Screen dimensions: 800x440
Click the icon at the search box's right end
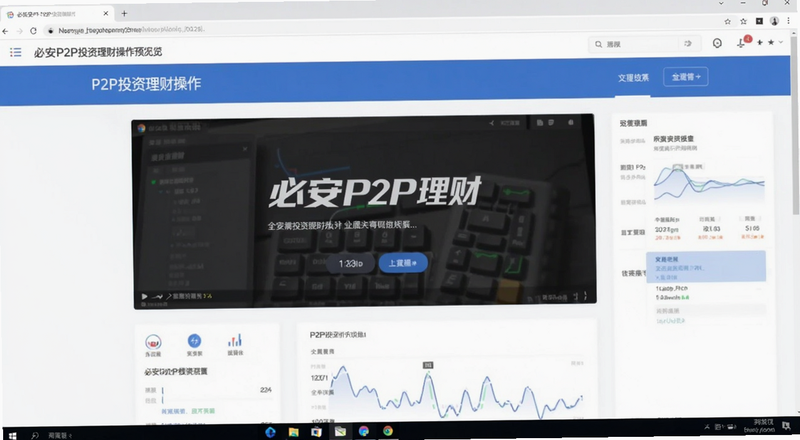[688, 44]
